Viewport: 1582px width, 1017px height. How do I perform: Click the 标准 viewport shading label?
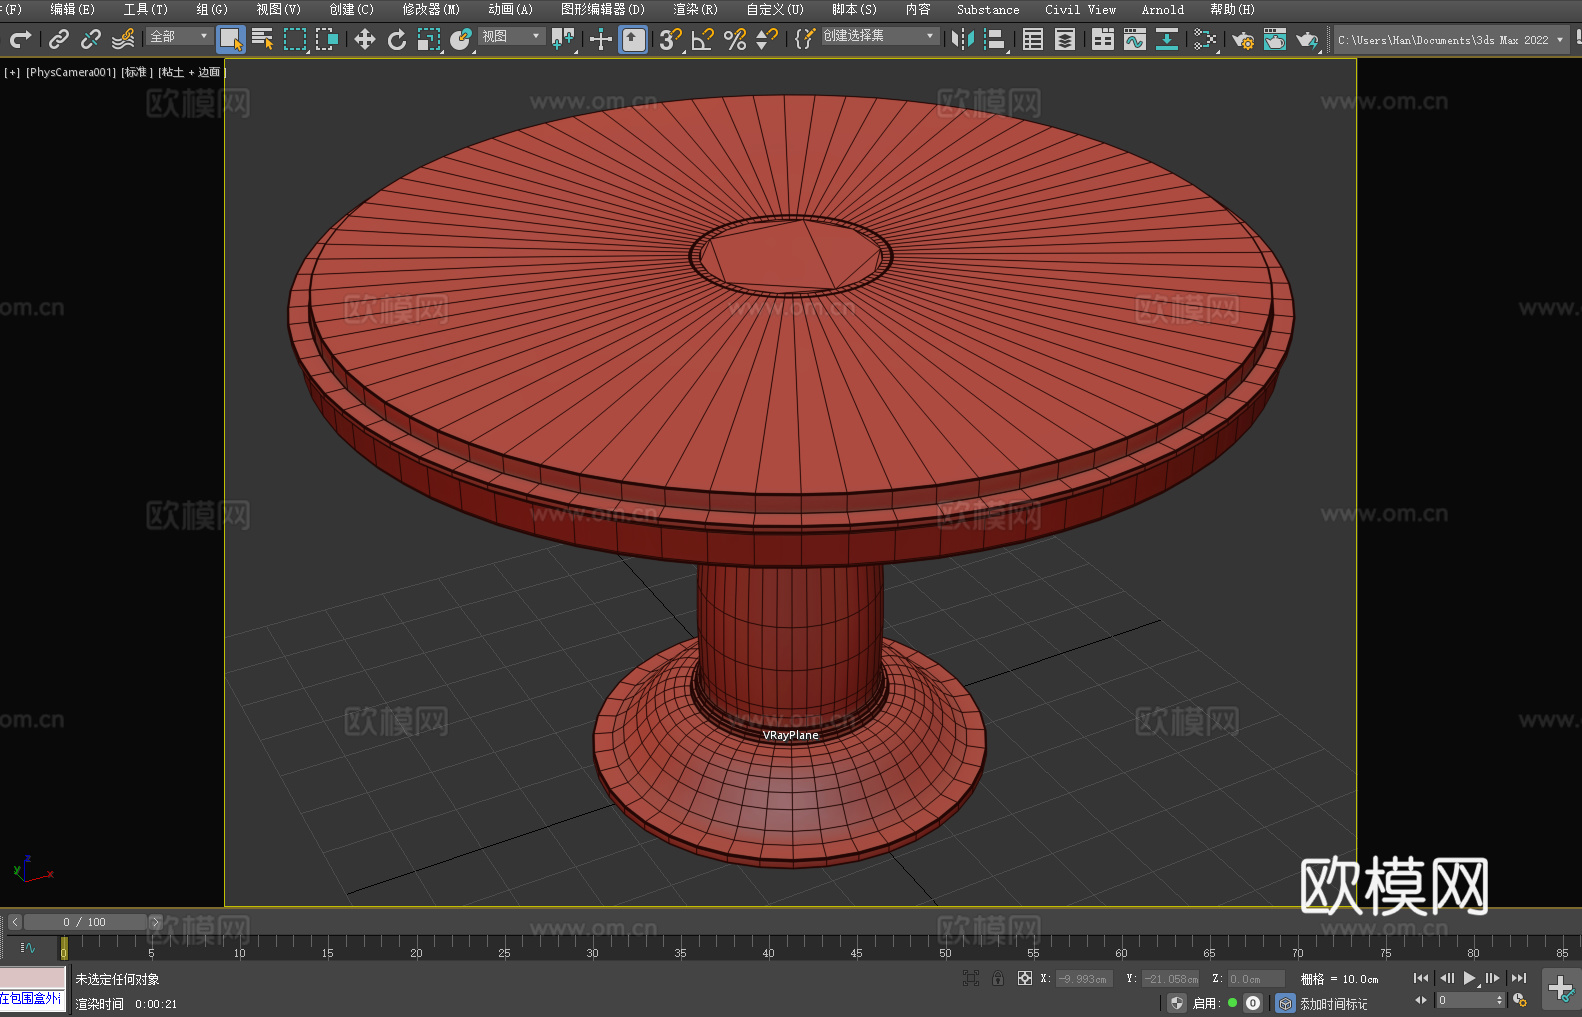point(137,72)
